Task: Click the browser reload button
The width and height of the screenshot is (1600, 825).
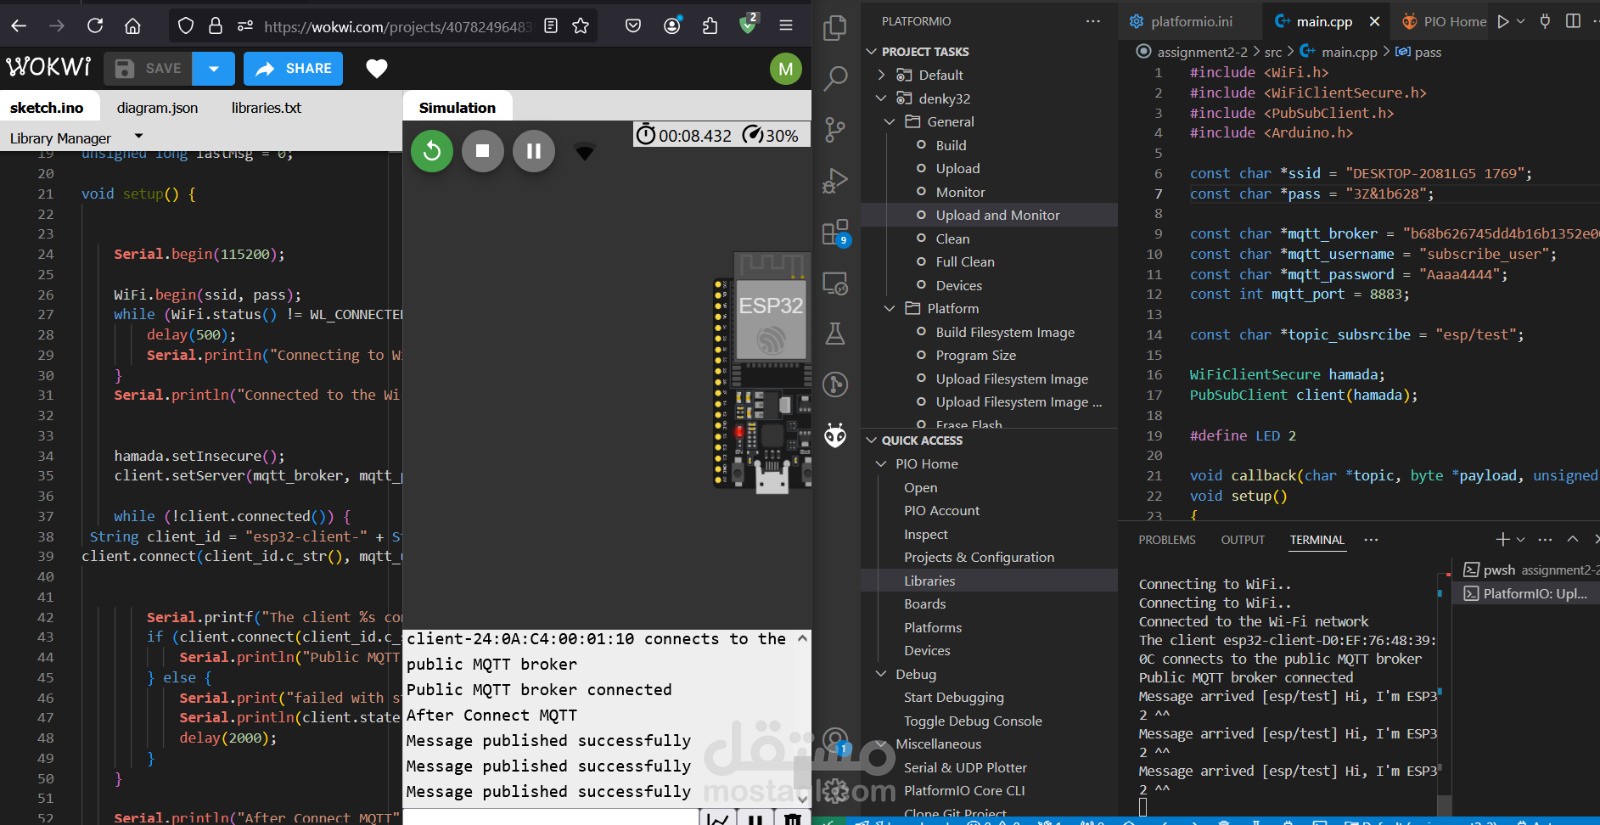Action: (x=95, y=26)
